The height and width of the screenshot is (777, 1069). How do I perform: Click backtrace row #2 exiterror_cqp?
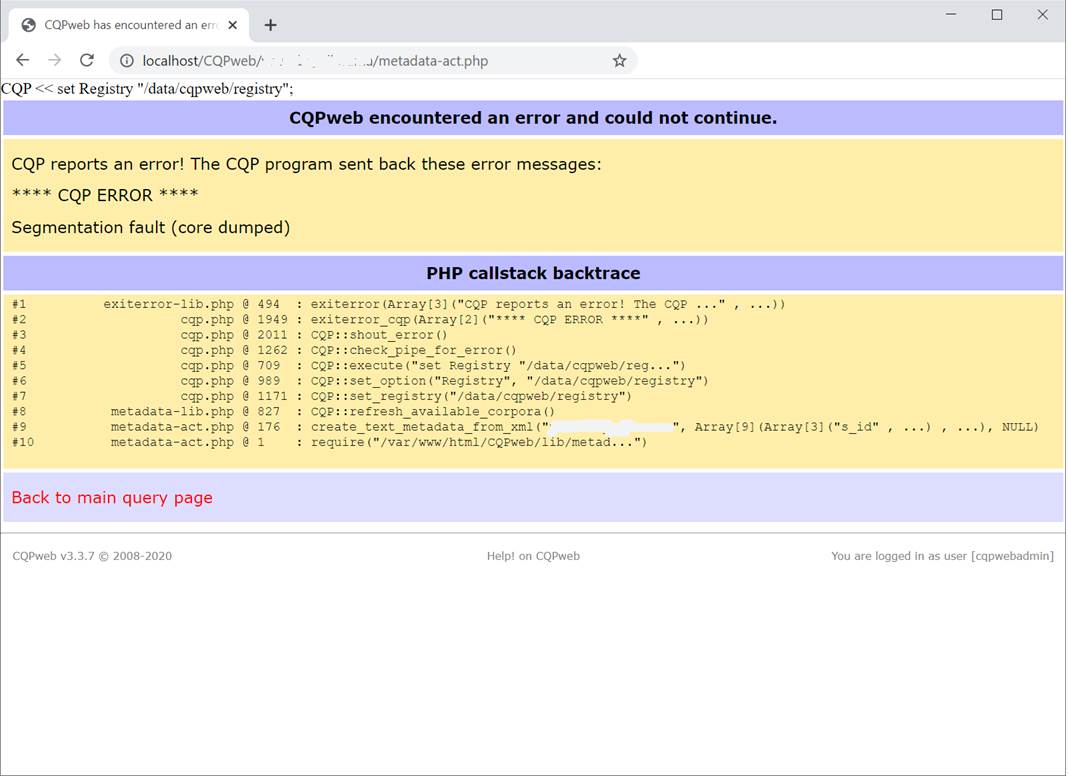pyautogui.click(x=360, y=320)
